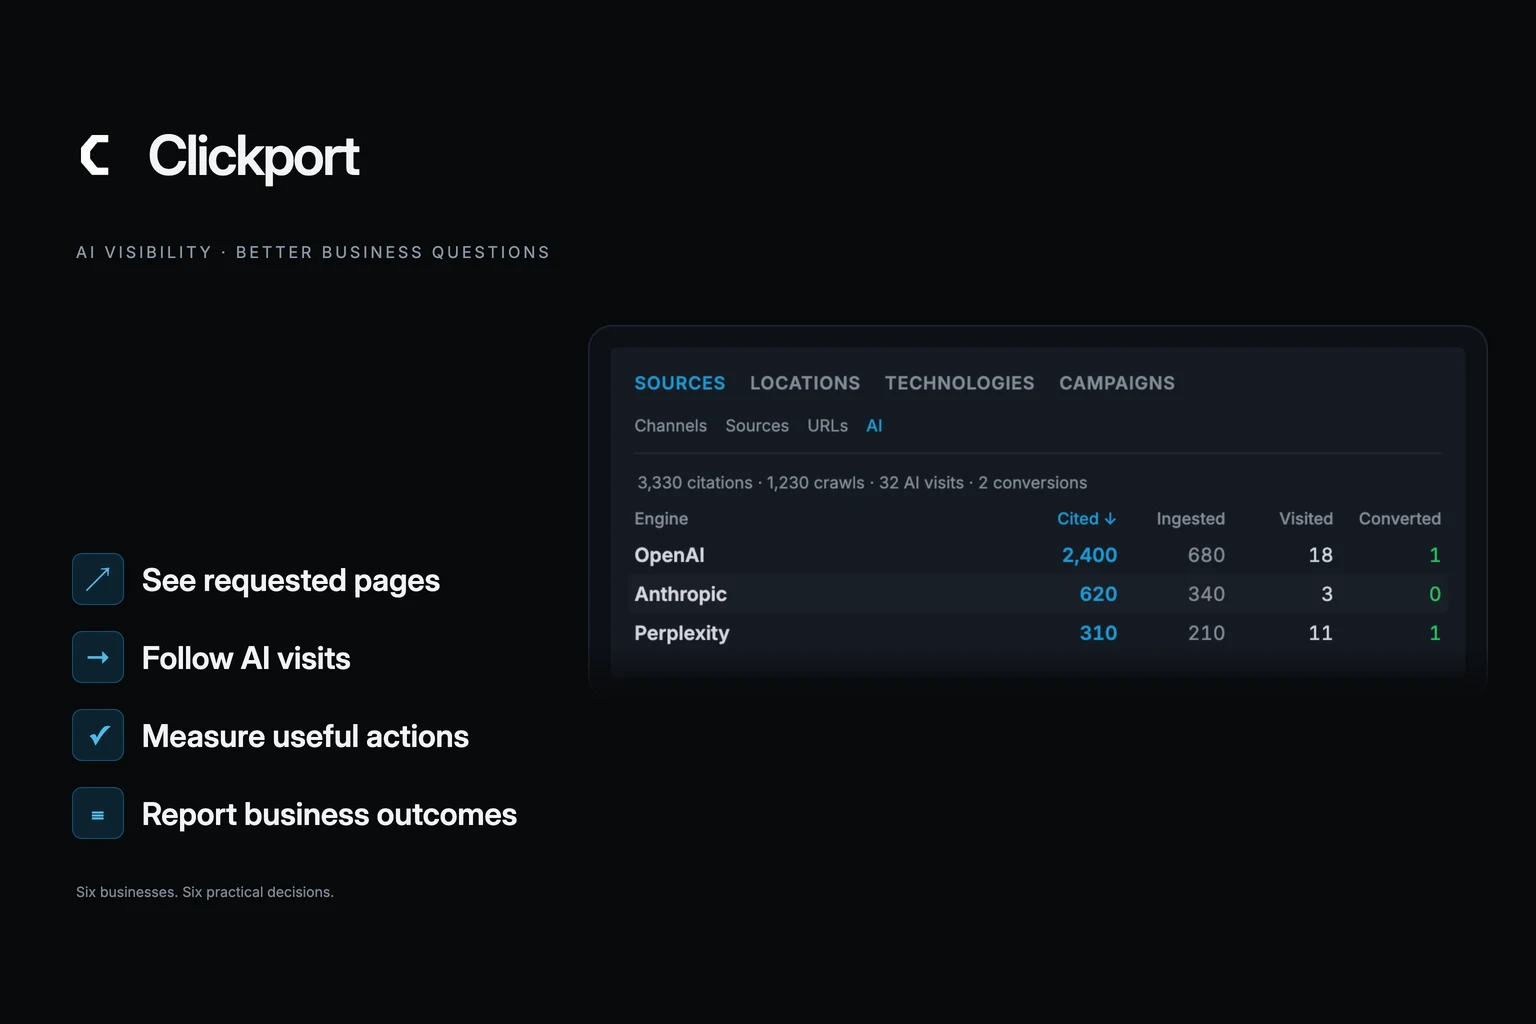Click the diagonal arrow icon beside See requested pages

coord(98,579)
